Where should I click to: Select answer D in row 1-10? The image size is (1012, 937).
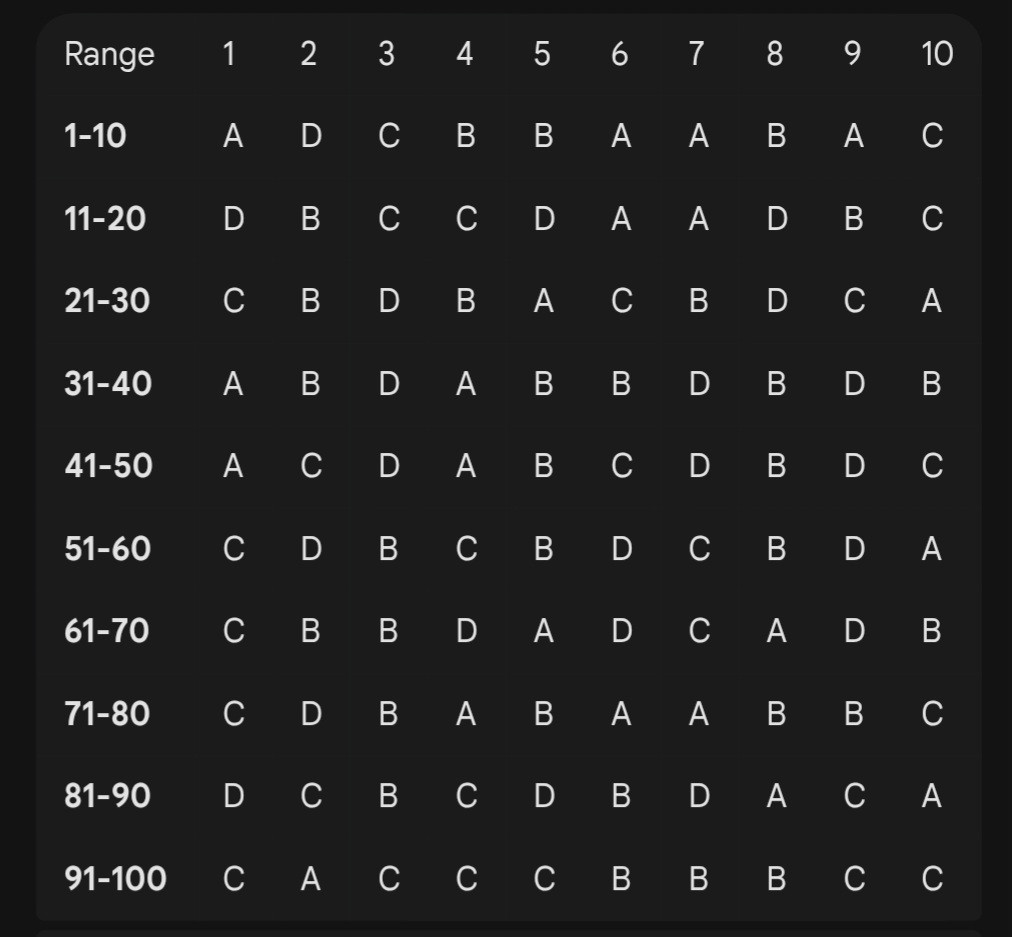click(311, 136)
